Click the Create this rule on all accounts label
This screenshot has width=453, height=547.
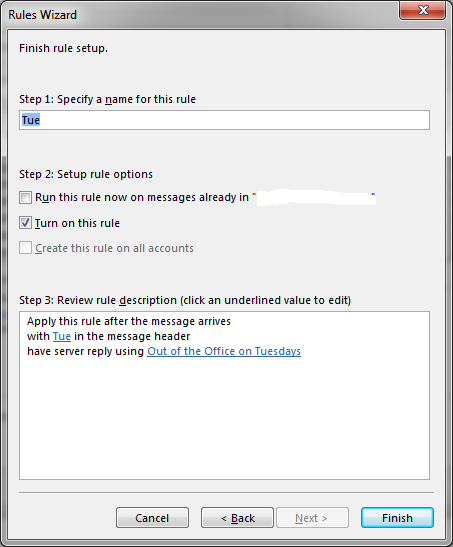point(114,248)
